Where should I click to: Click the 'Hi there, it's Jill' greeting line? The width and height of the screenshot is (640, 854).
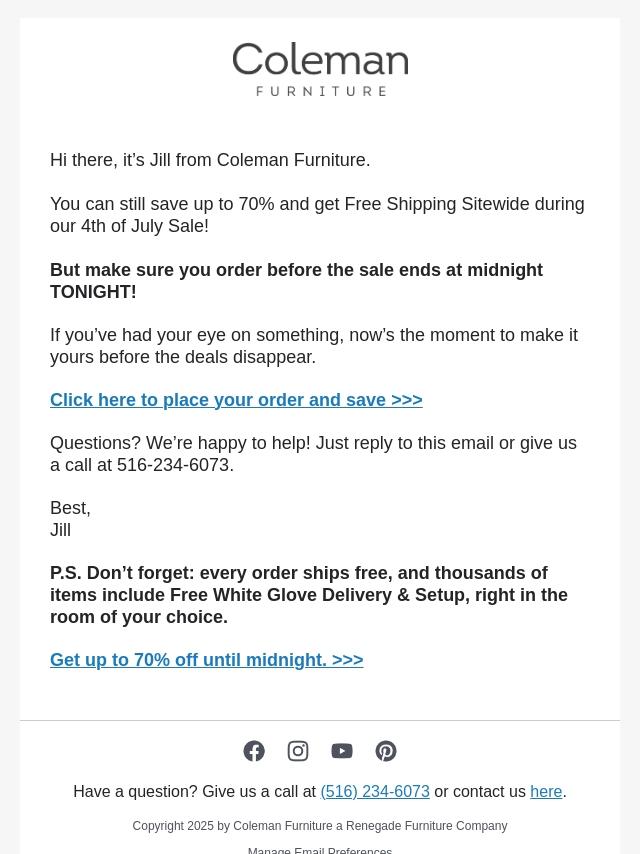[x=210, y=160]
